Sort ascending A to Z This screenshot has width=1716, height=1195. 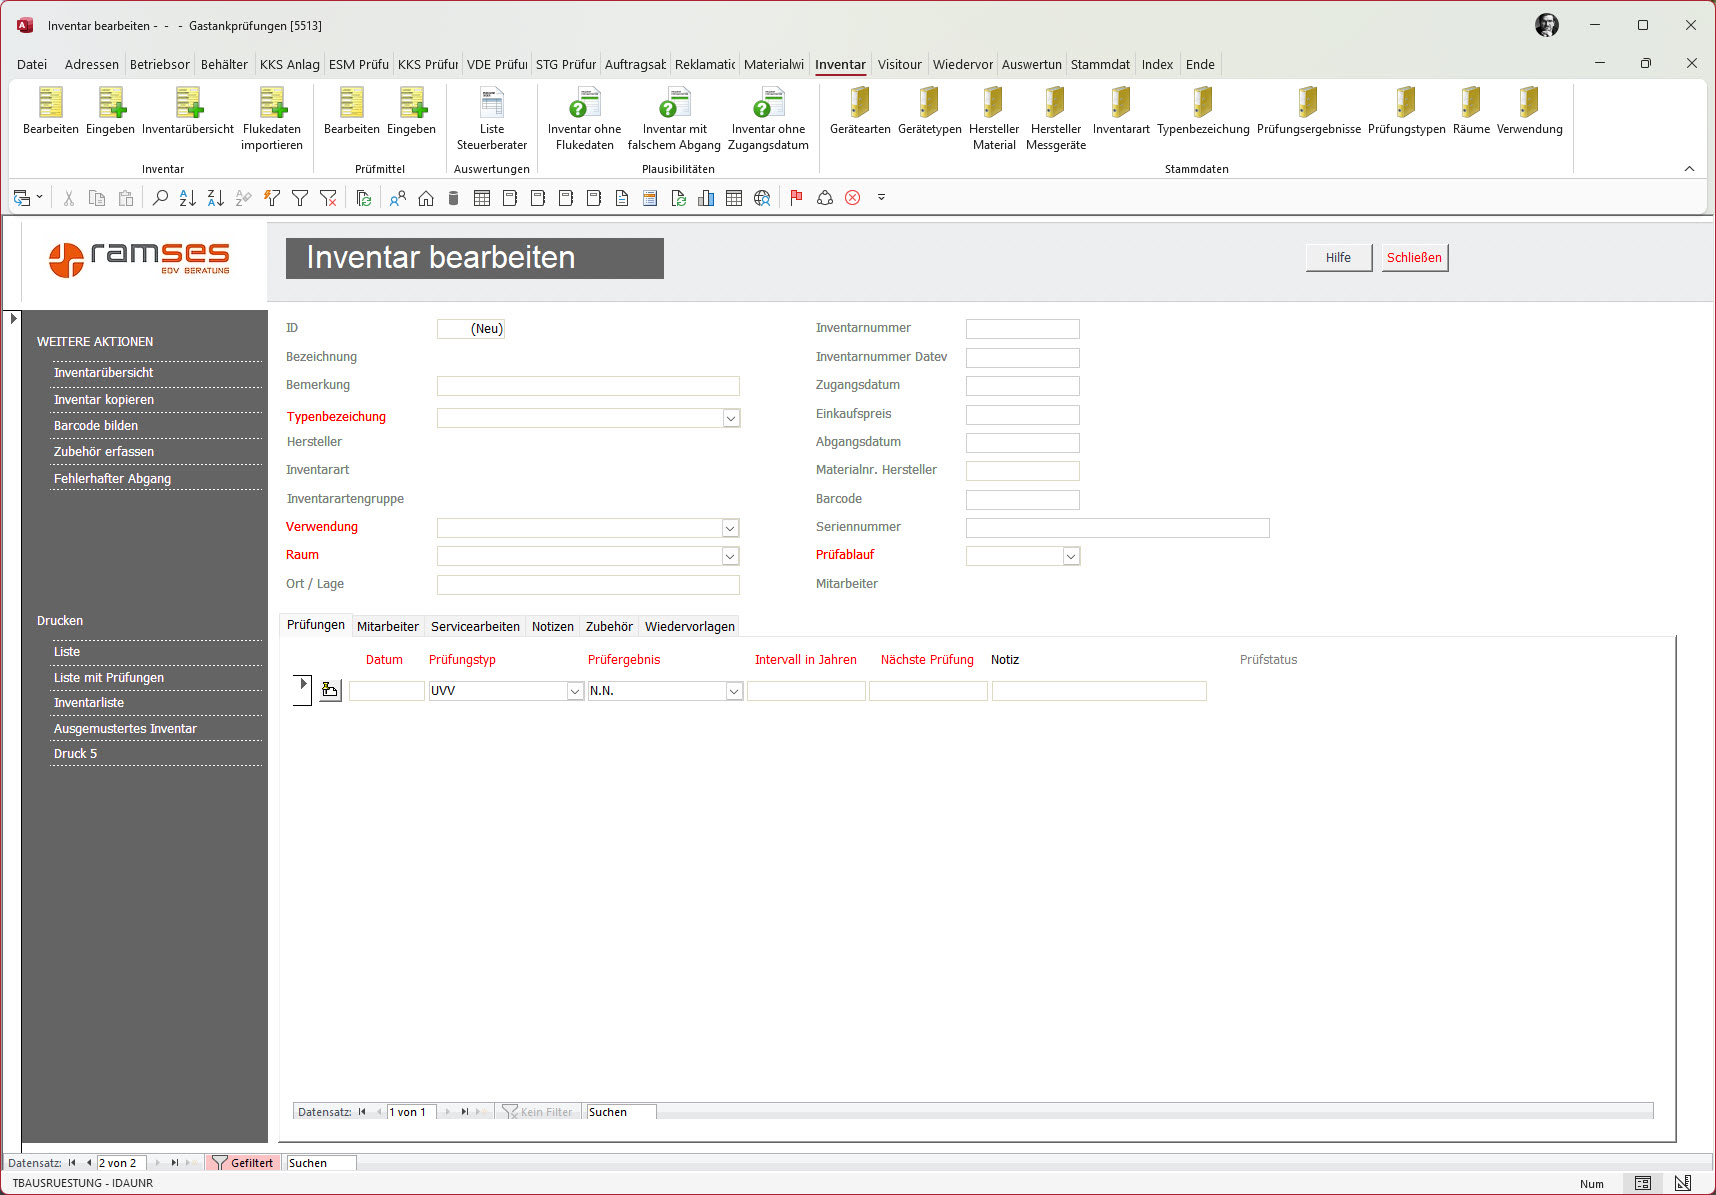[x=187, y=198]
